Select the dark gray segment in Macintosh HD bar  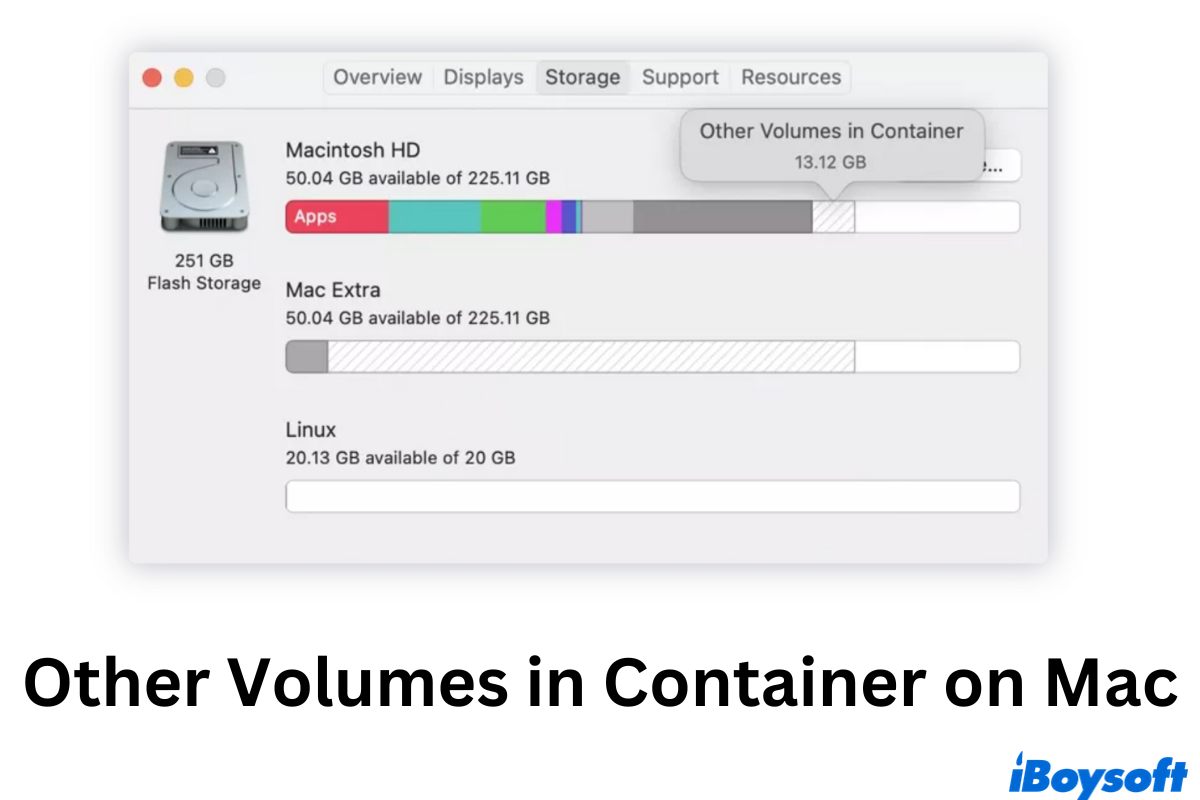(722, 217)
